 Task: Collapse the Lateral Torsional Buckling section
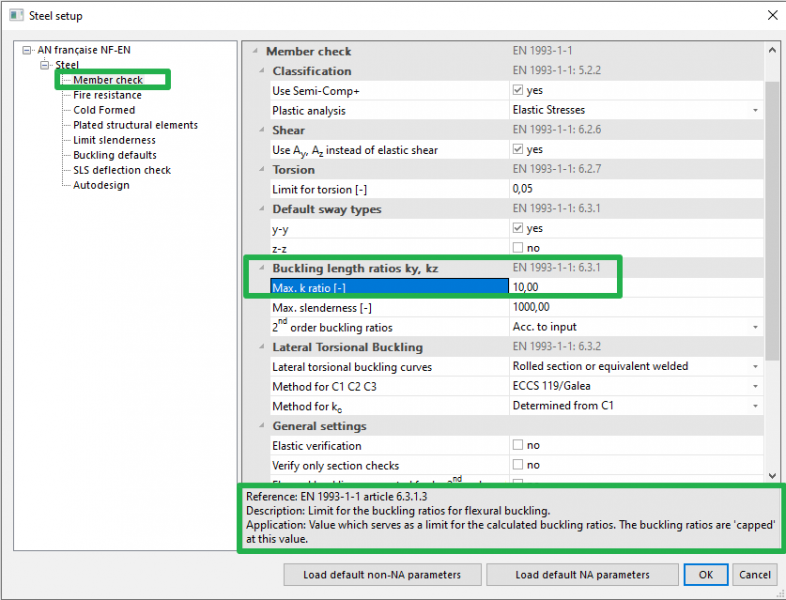pos(262,348)
